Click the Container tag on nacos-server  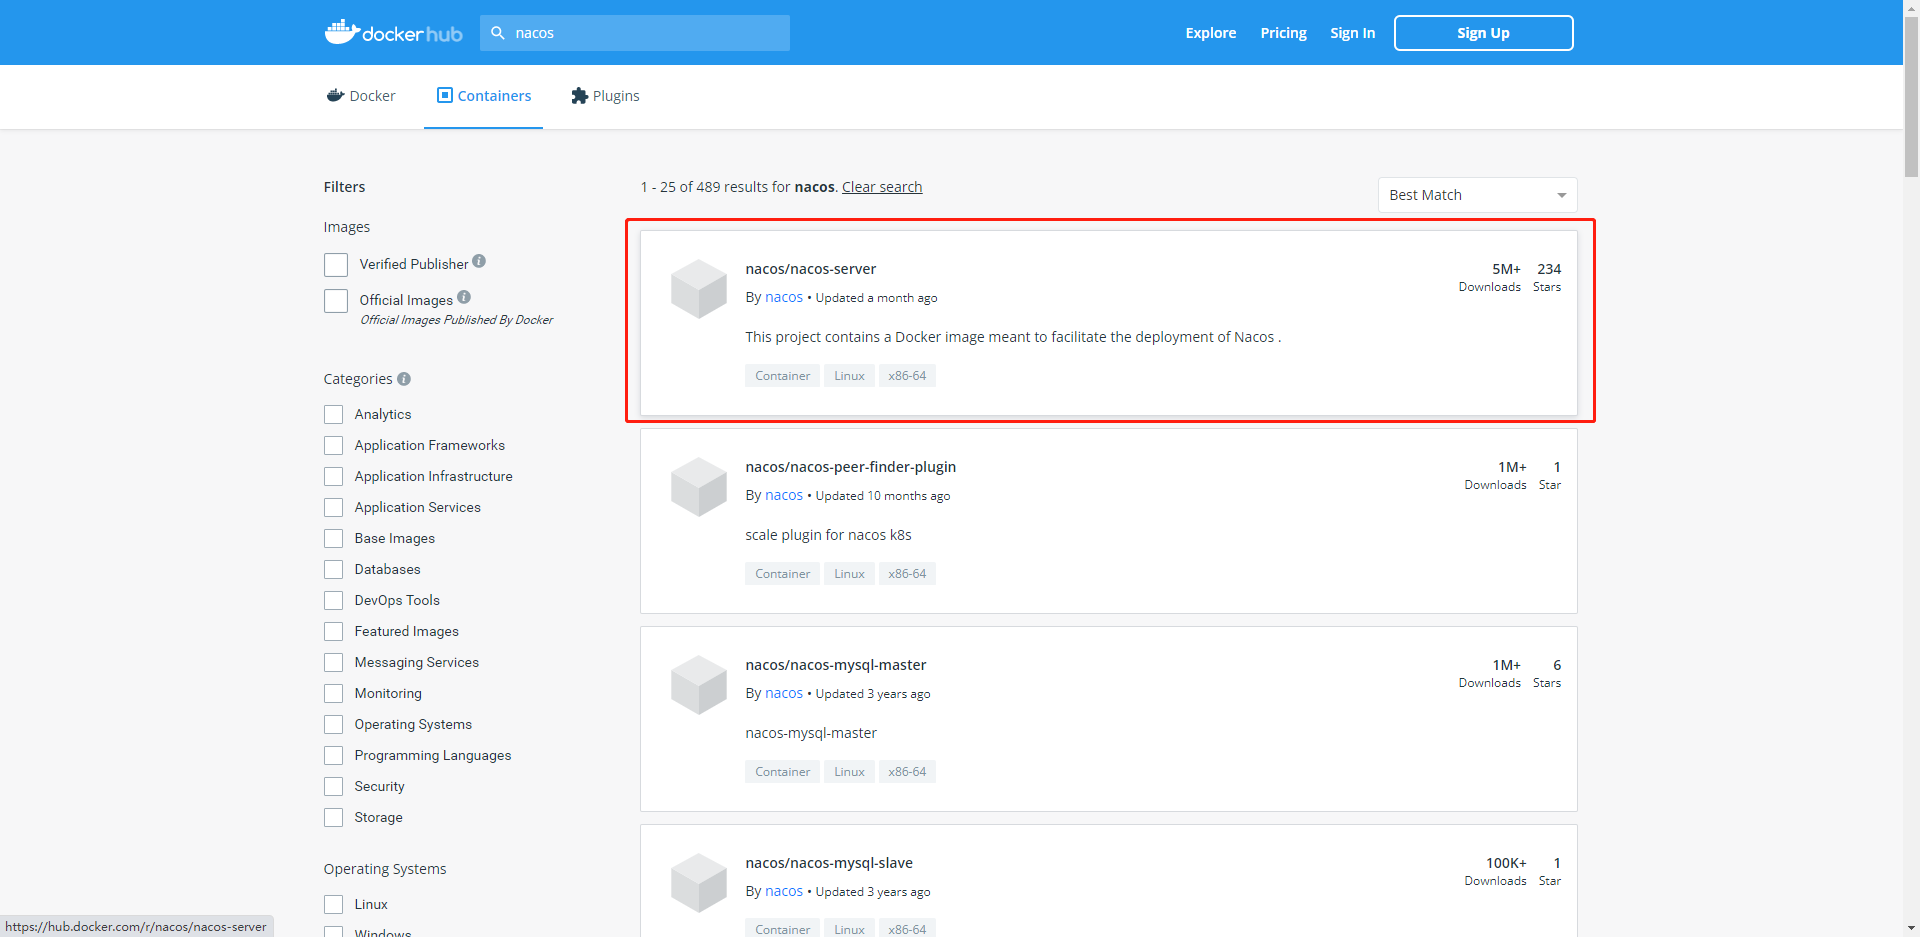782,376
